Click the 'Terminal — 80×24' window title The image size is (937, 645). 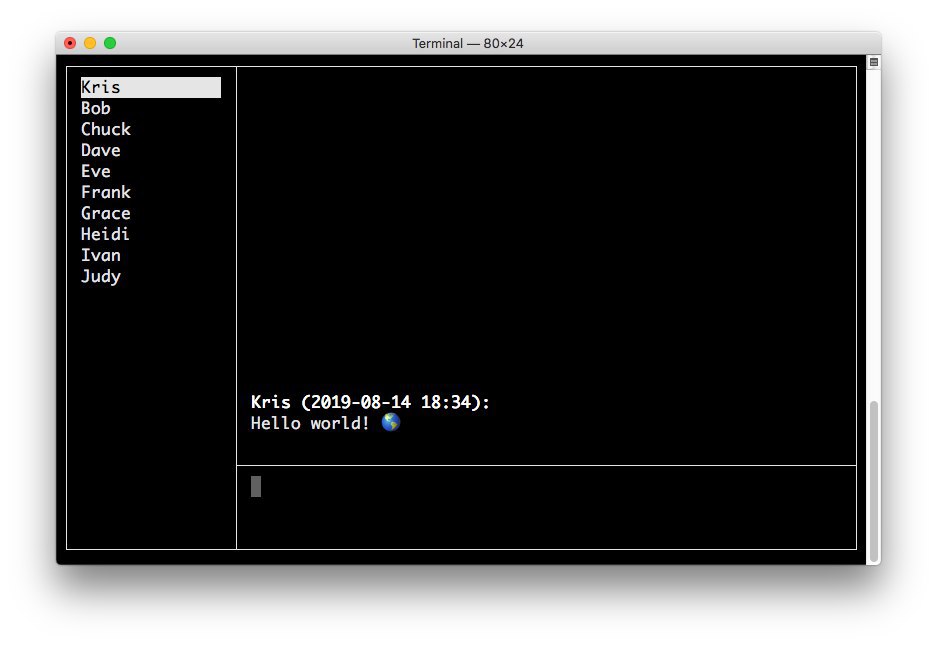click(468, 44)
